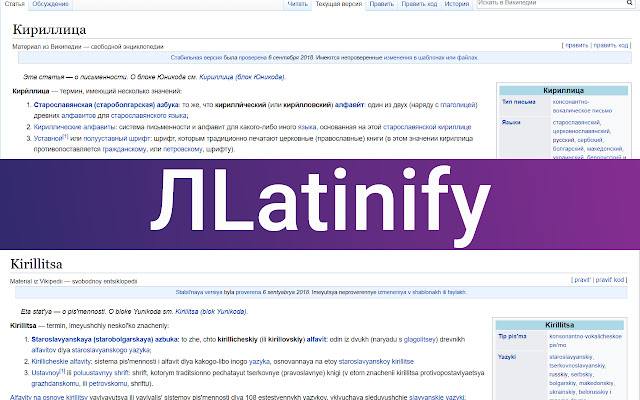Click the staroslavyanskoy kirillitse link
Viewport: 640px width, 400px height.
[376, 361]
